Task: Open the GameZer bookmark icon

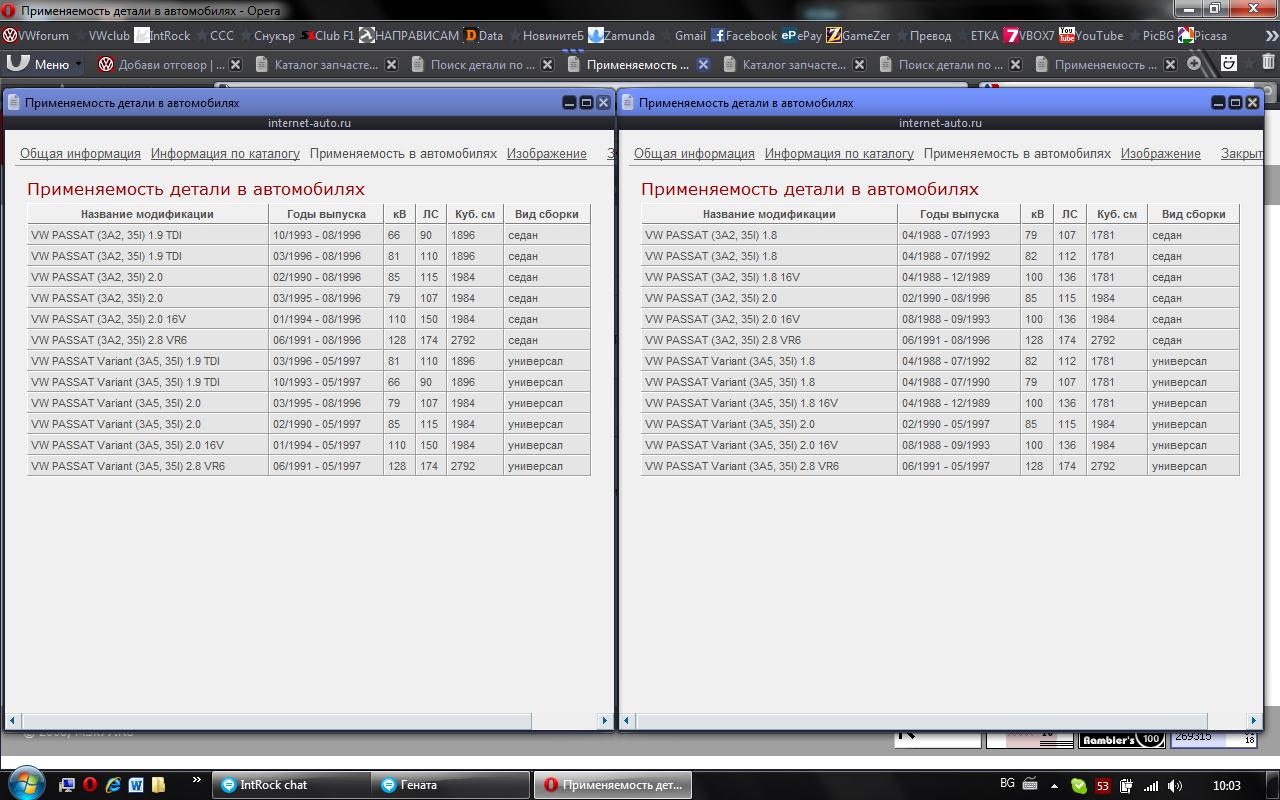Action: [x=833, y=35]
